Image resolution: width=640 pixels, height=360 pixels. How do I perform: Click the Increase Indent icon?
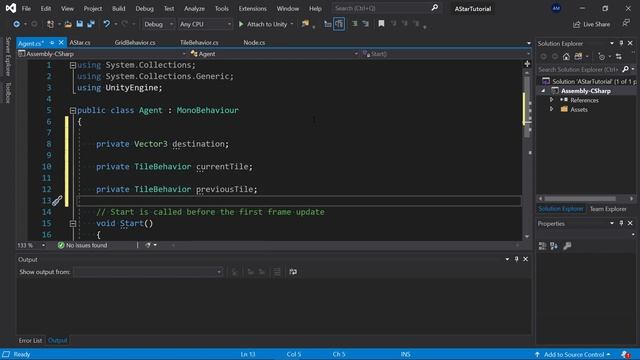pyautogui.click(x=365, y=24)
